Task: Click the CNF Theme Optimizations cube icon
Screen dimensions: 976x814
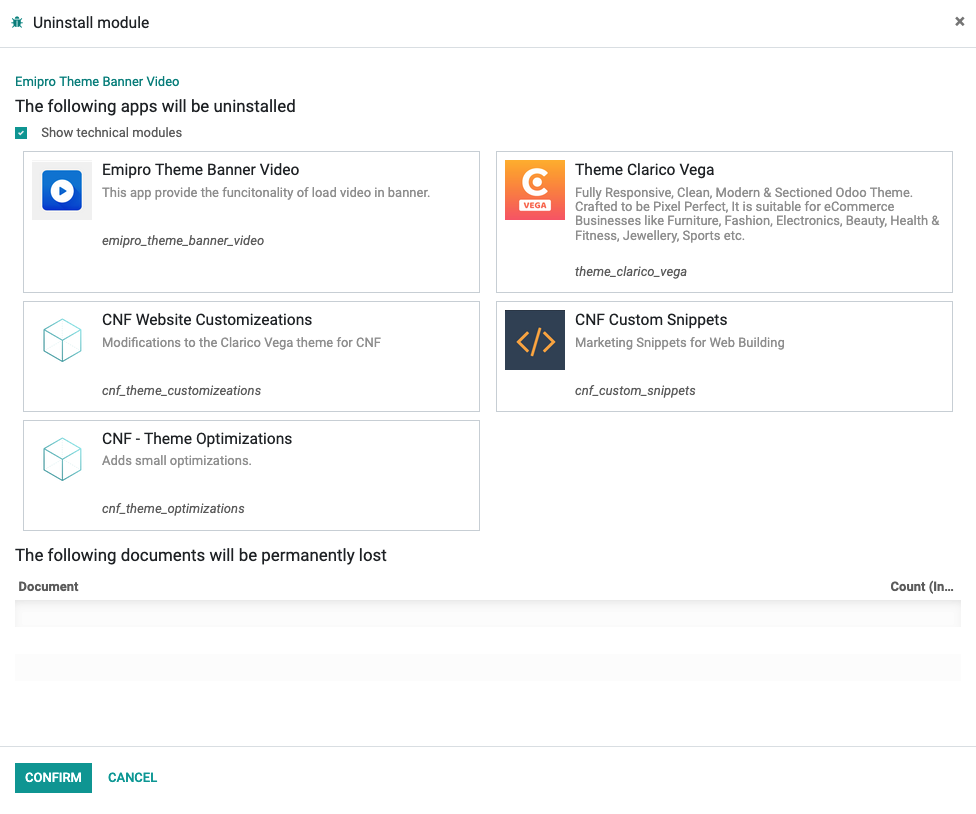Action: [x=62, y=459]
